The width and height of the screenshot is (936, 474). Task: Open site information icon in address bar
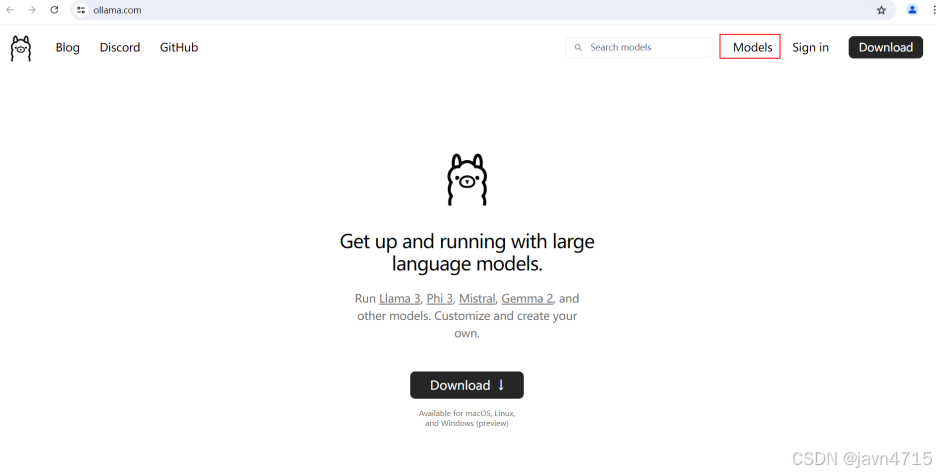[x=81, y=10]
